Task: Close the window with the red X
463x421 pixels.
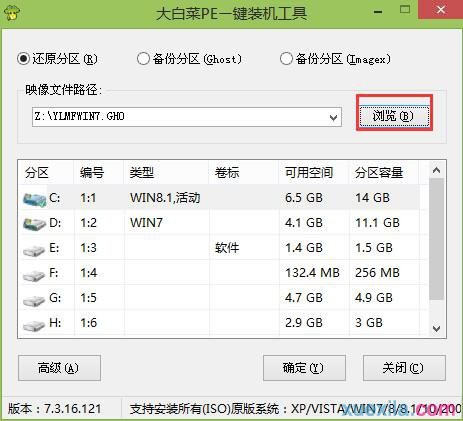Action: pos(440,9)
